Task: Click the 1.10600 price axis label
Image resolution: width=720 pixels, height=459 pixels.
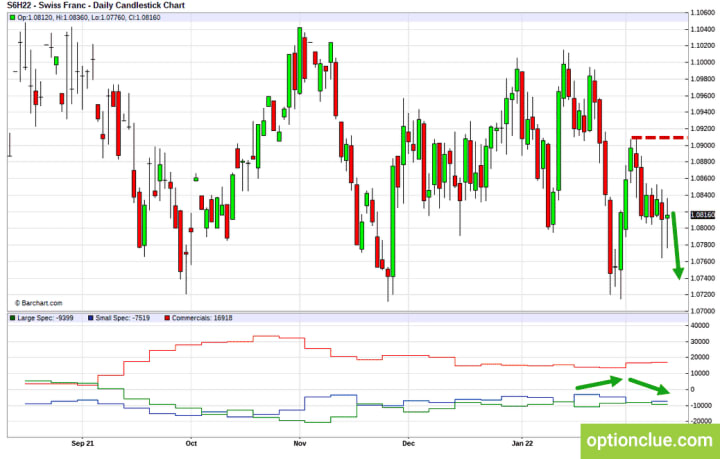Action: coord(703,13)
